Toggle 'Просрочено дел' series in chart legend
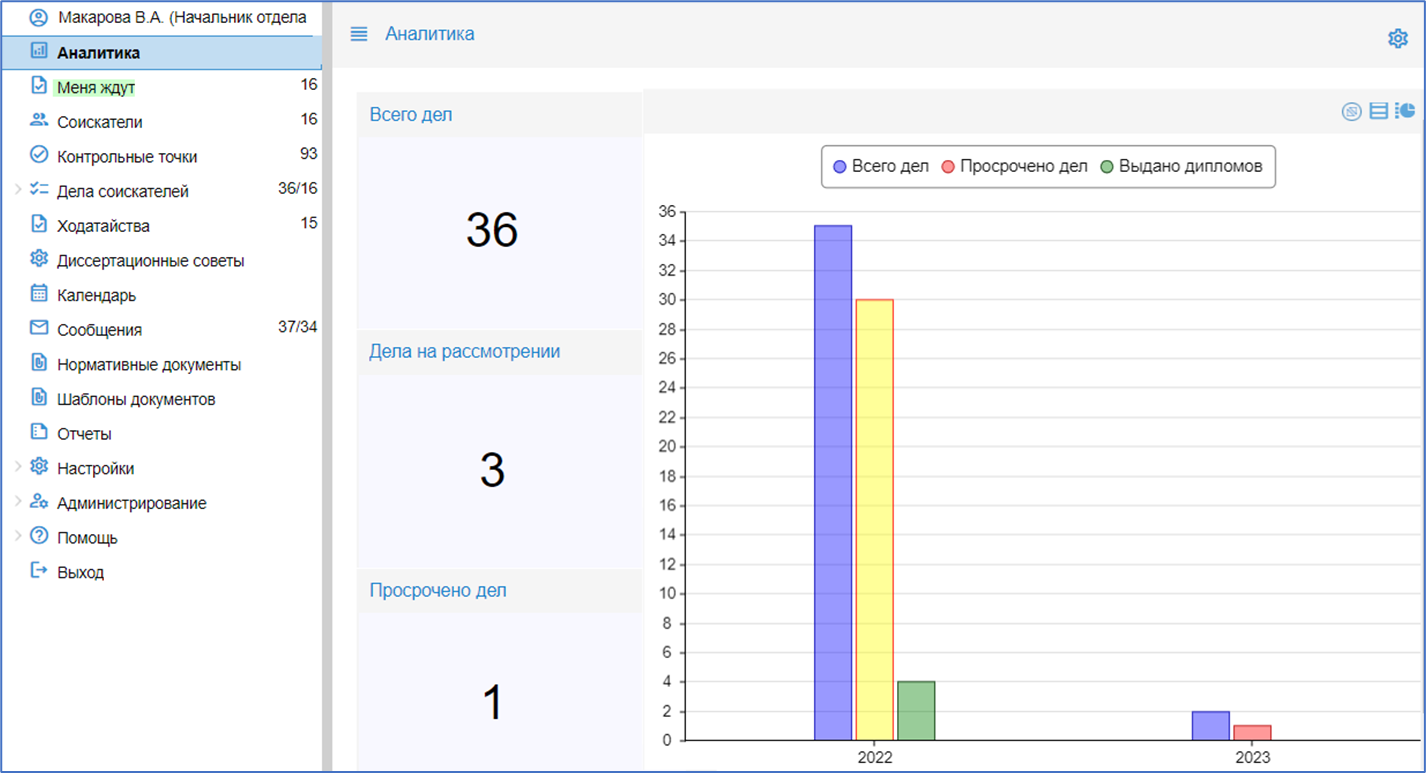This screenshot has width=1426, height=773. click(x=1014, y=167)
